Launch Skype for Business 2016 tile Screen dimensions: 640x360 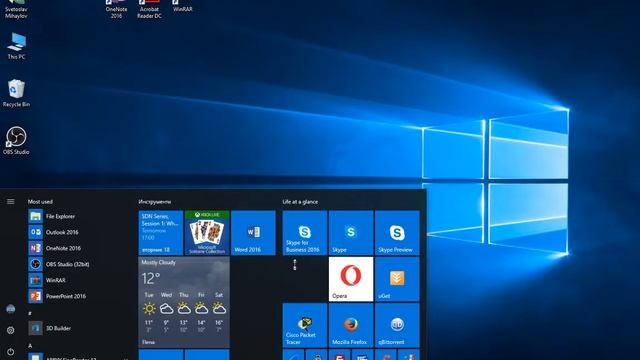(x=305, y=233)
